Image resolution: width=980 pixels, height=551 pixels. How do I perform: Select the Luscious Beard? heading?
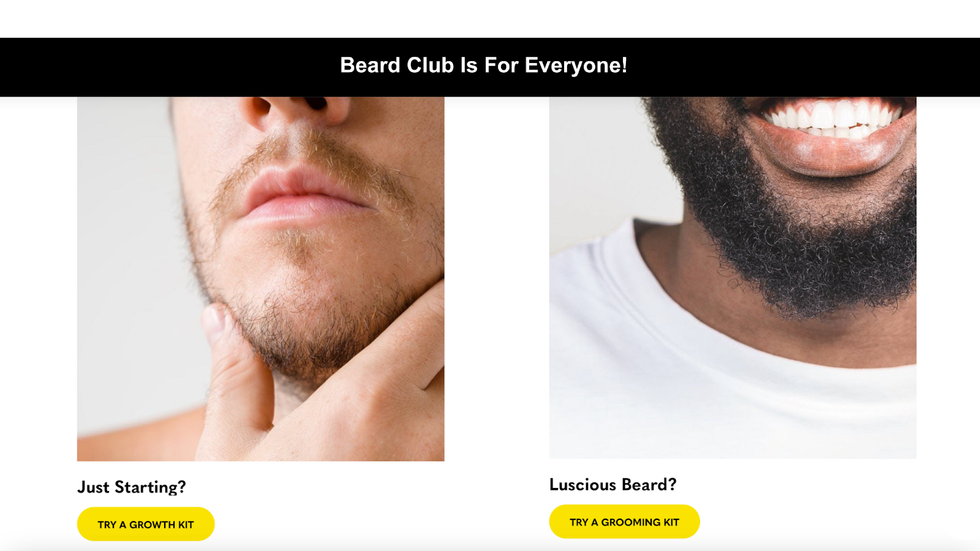(x=612, y=484)
